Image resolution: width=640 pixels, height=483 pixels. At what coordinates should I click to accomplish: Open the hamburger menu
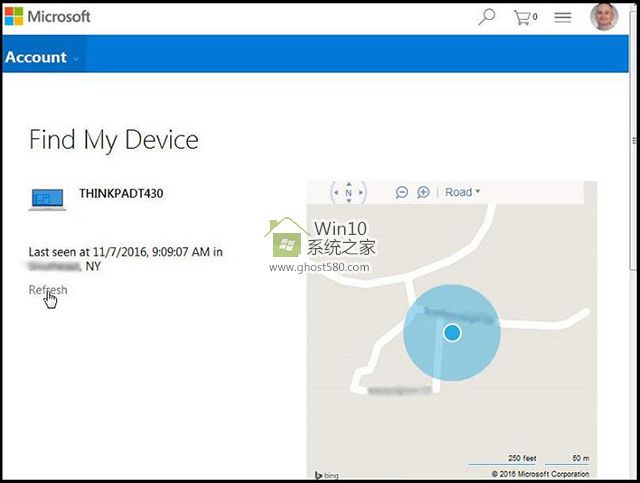(x=562, y=17)
